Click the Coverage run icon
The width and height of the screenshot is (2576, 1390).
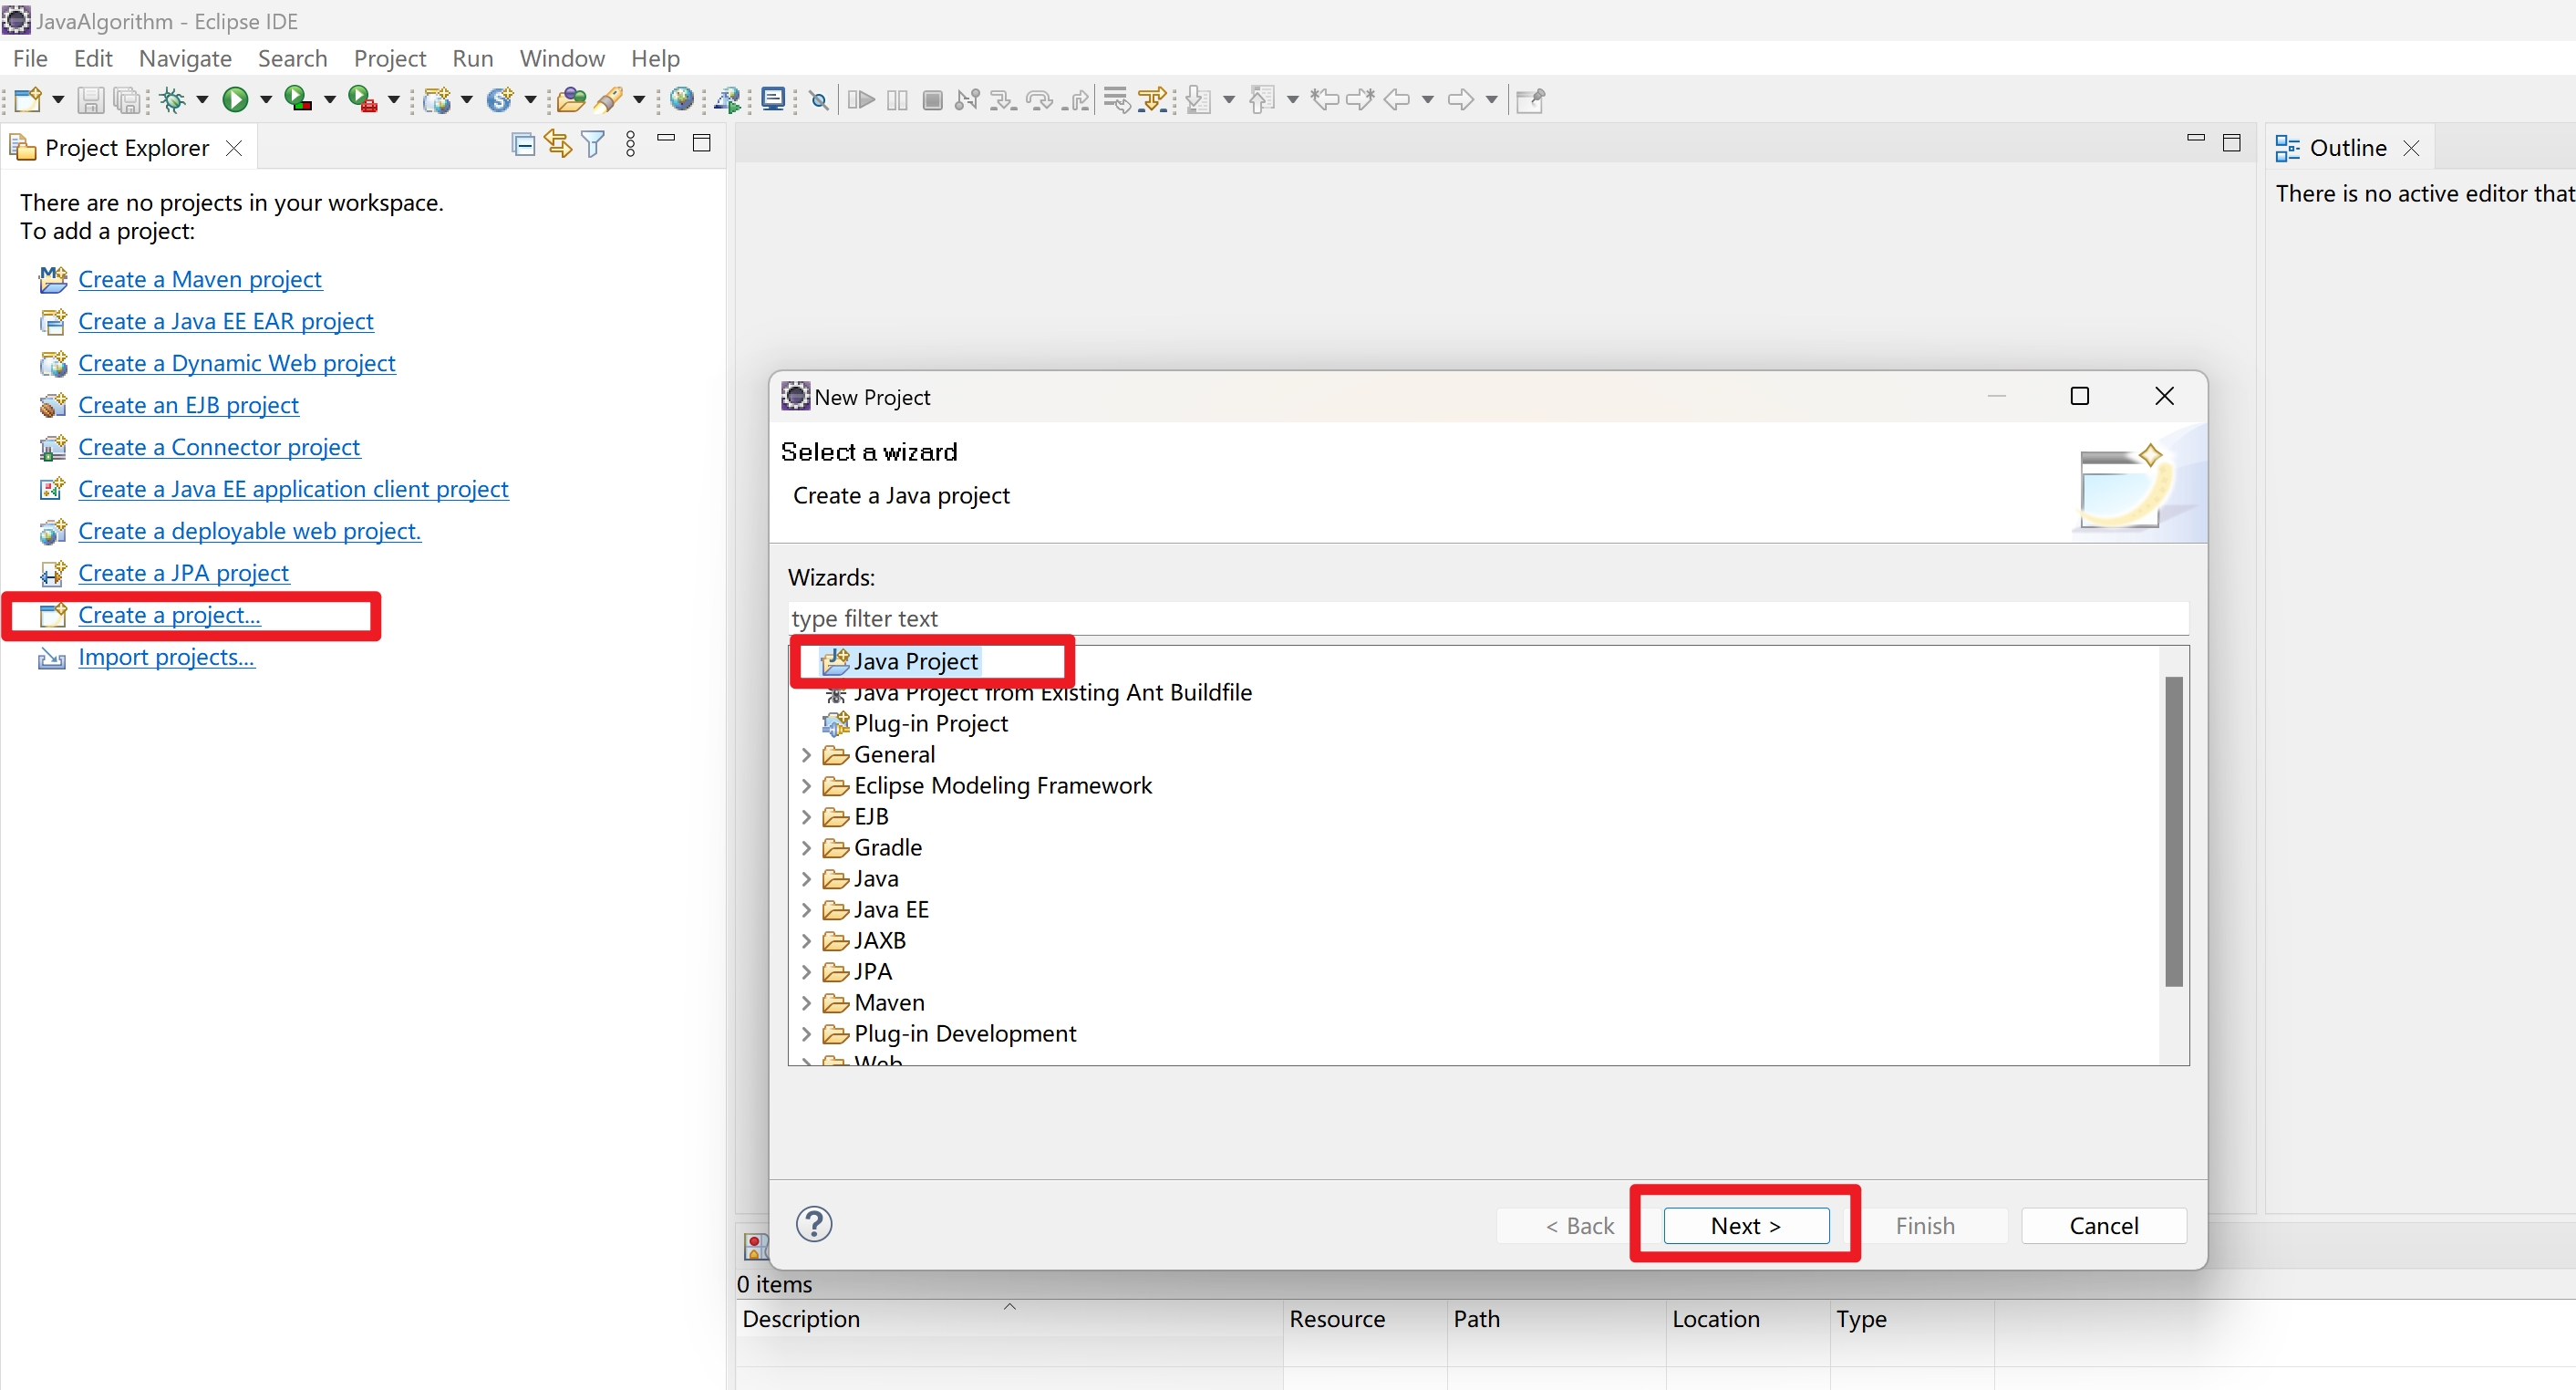[298, 99]
